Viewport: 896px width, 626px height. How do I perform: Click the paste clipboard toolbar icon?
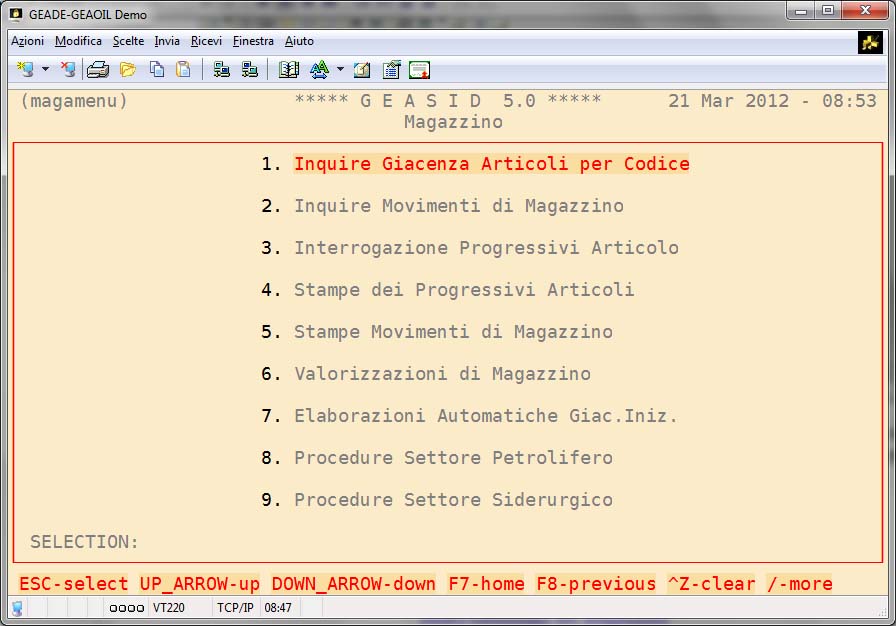(183, 70)
